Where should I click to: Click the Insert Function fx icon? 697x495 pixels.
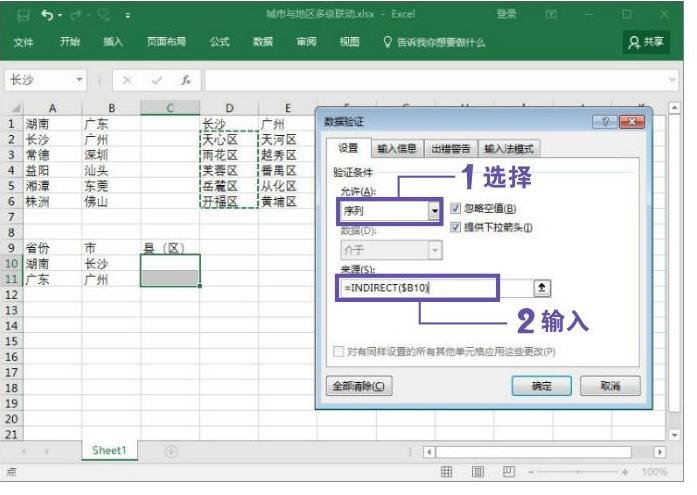point(186,80)
